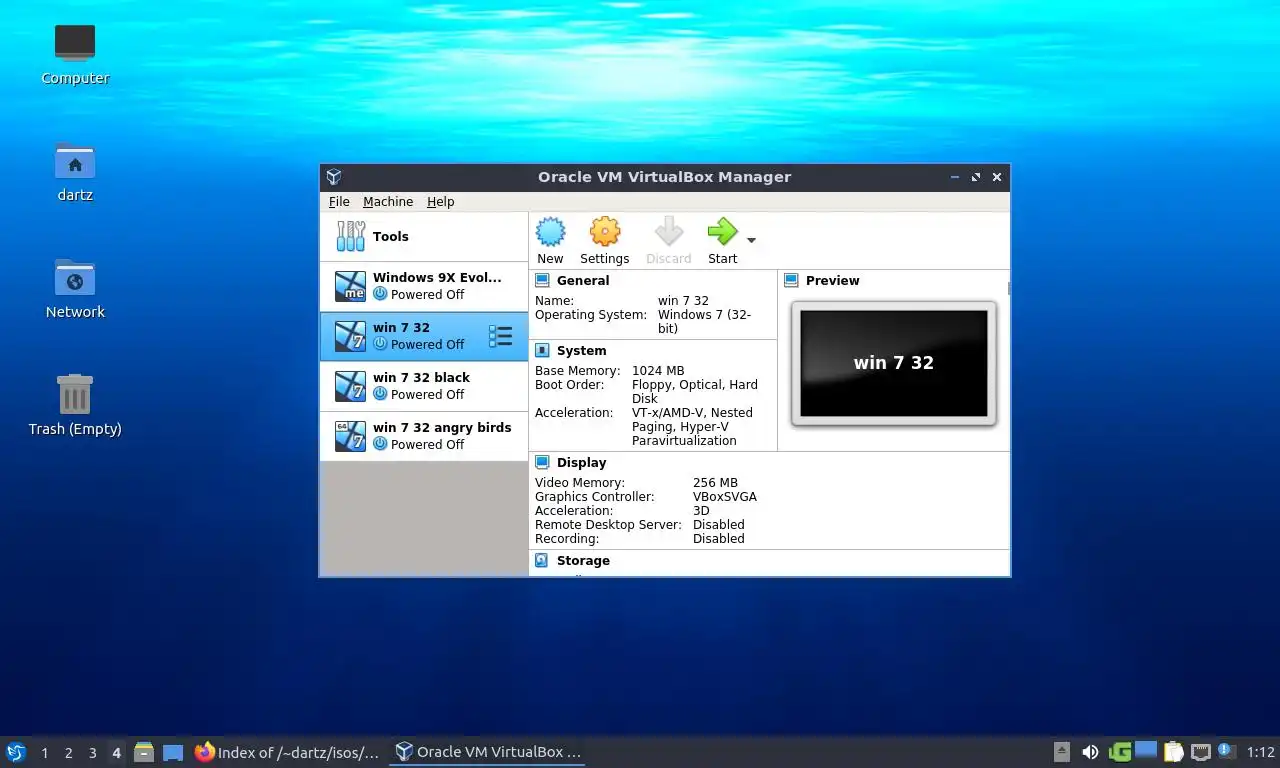Click the Display monitor icon
The width and height of the screenshot is (1280, 768).
point(542,462)
